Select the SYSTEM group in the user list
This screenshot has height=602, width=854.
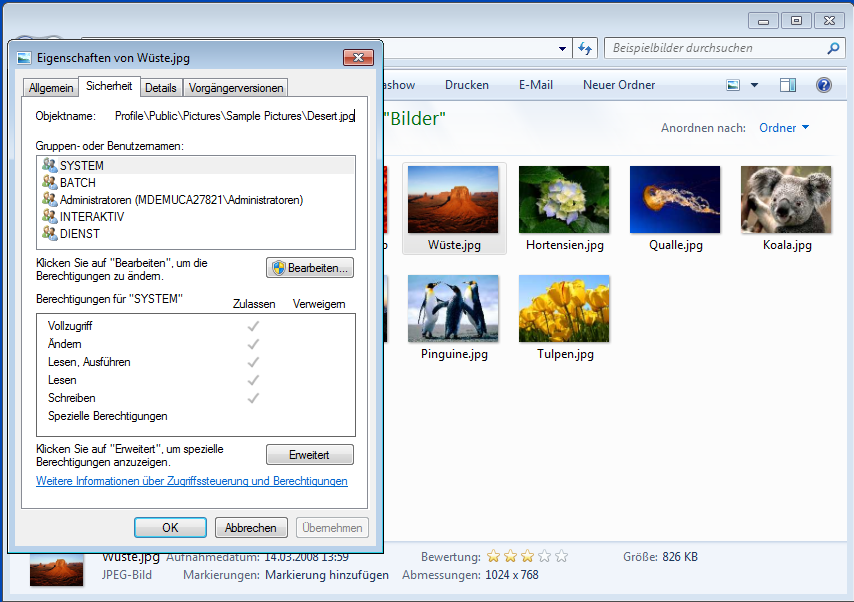tap(81, 165)
